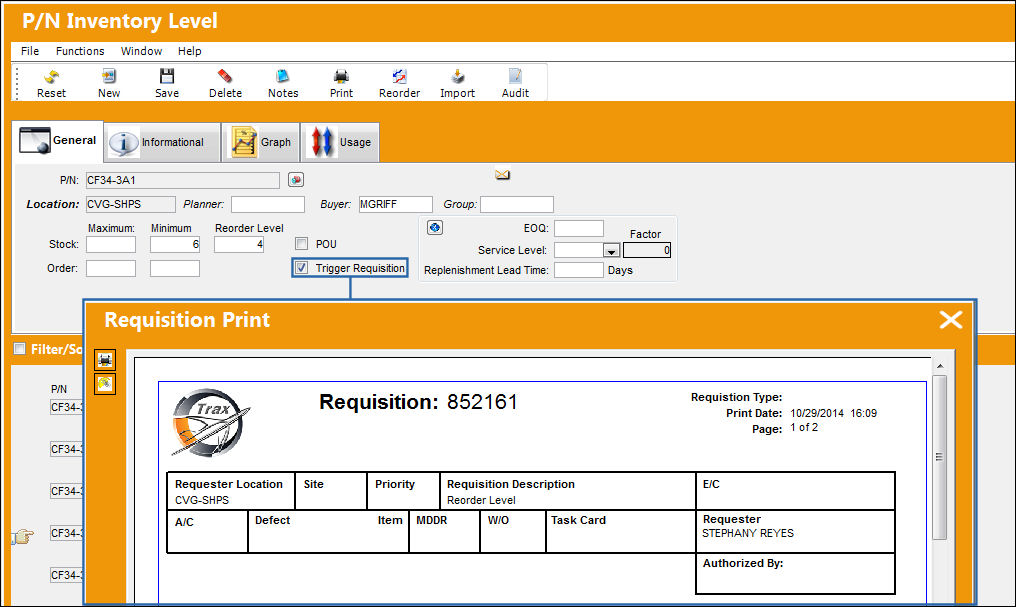Click the P/N input field

tap(183, 180)
